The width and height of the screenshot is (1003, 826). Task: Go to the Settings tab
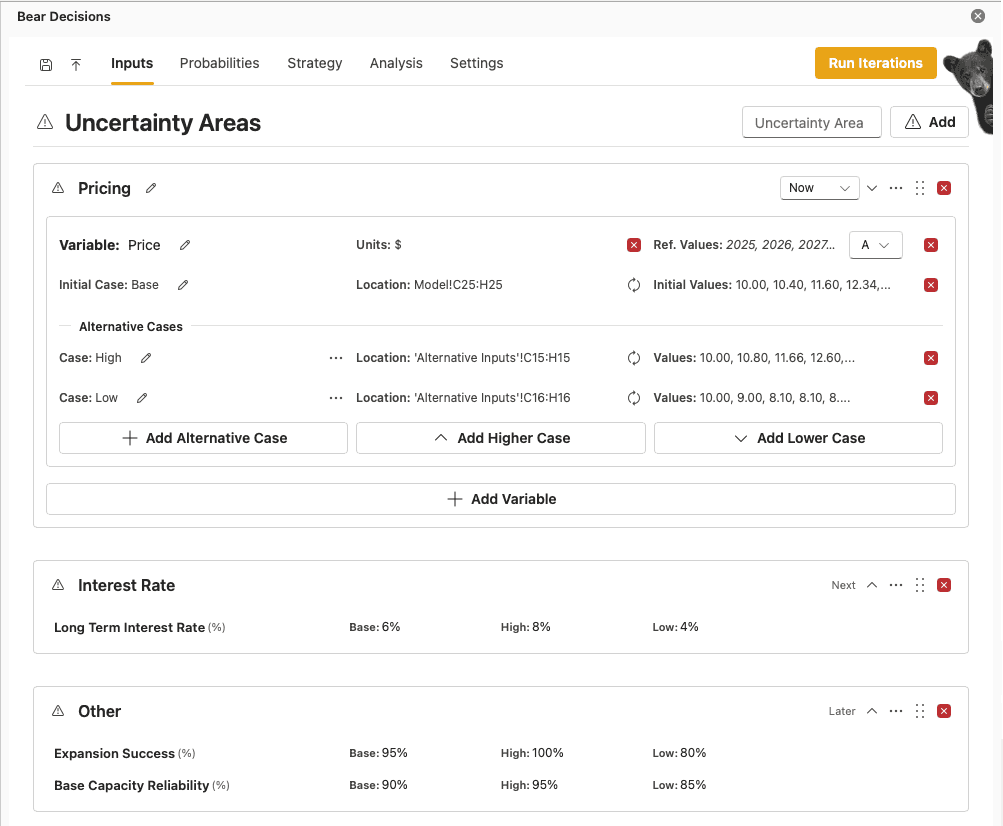point(477,63)
